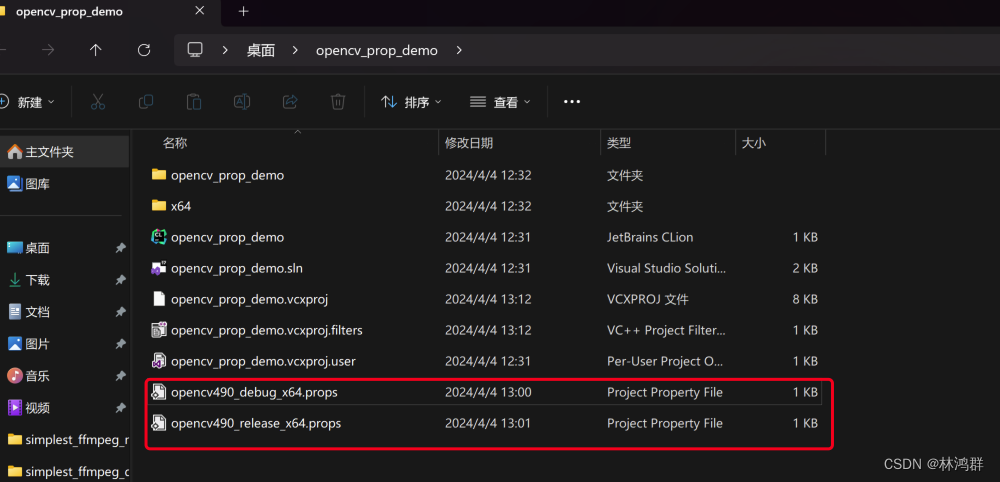Click VCXPROJ 文件 type cell

[647, 299]
